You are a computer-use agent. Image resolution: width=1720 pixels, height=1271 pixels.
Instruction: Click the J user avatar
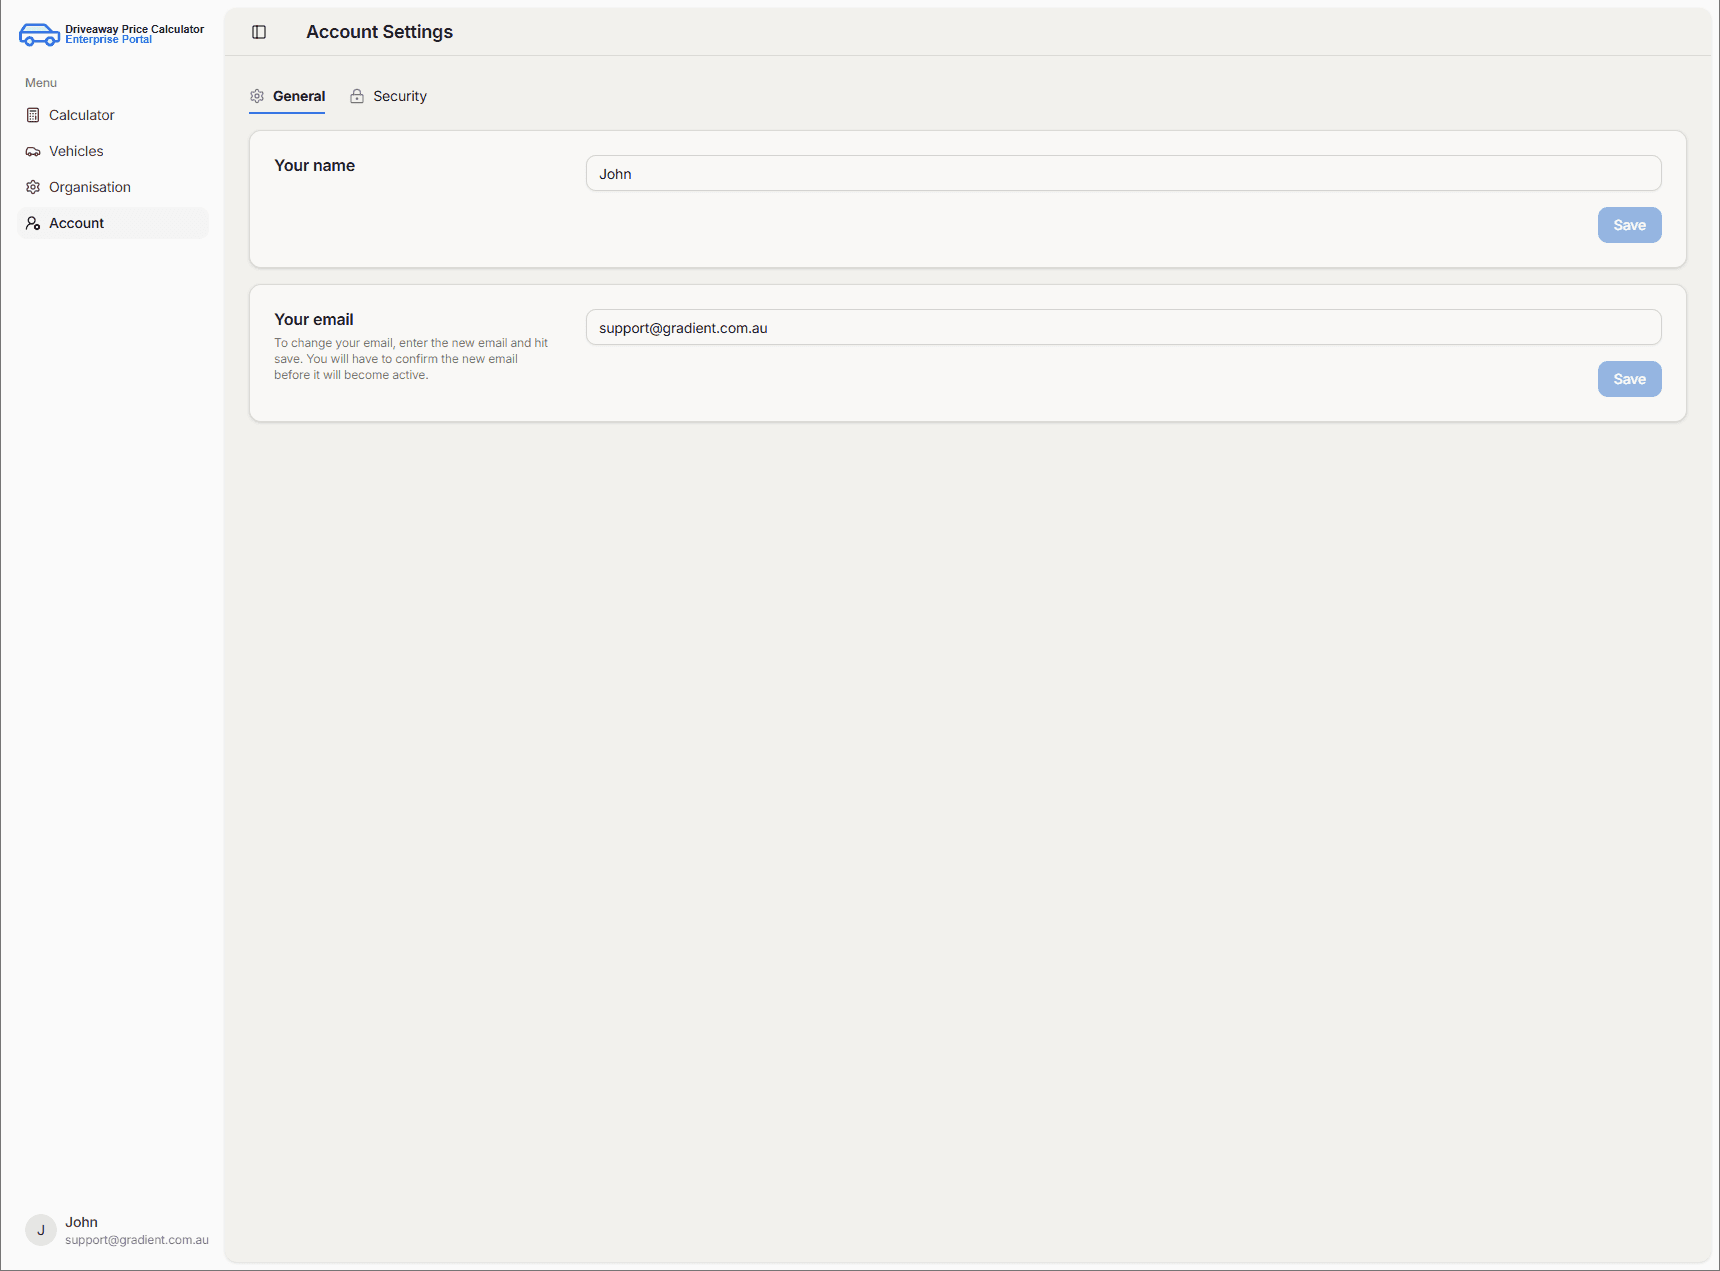(x=41, y=1230)
